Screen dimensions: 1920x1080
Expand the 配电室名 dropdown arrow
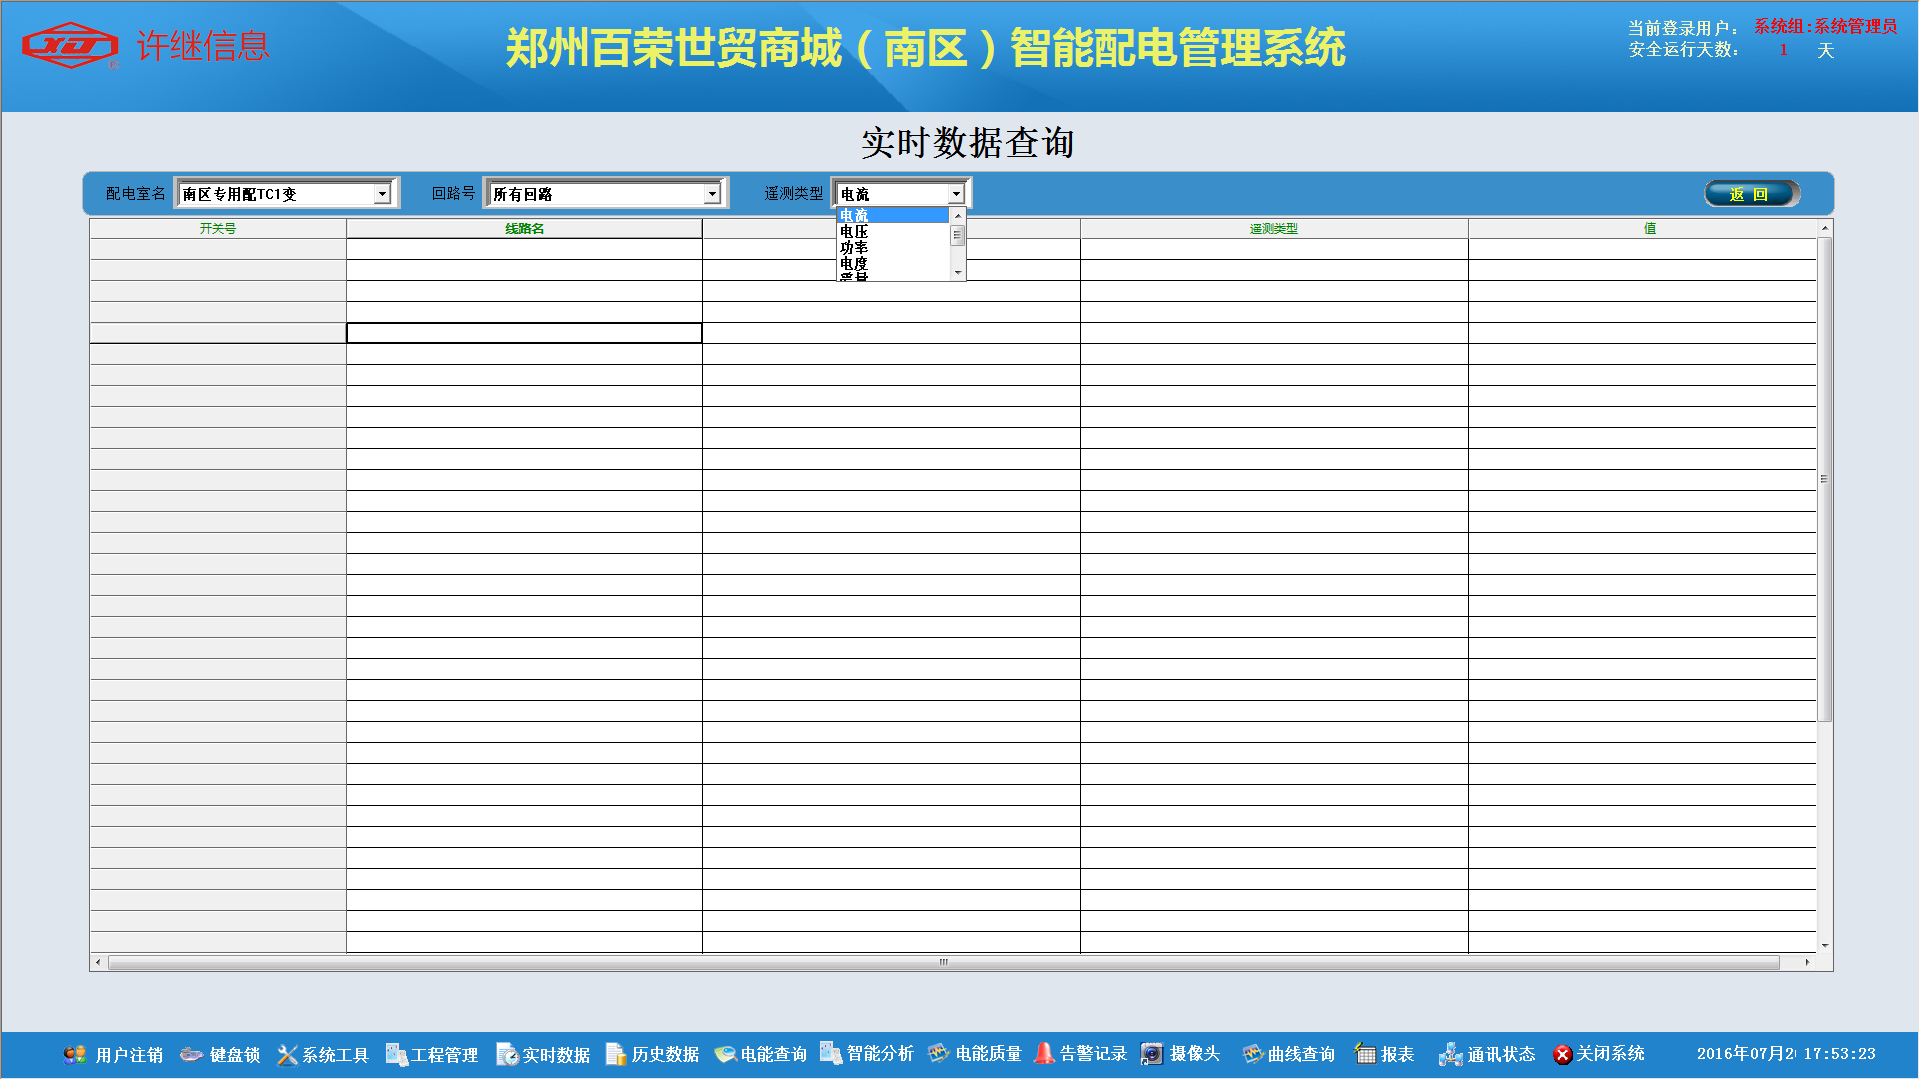382,194
